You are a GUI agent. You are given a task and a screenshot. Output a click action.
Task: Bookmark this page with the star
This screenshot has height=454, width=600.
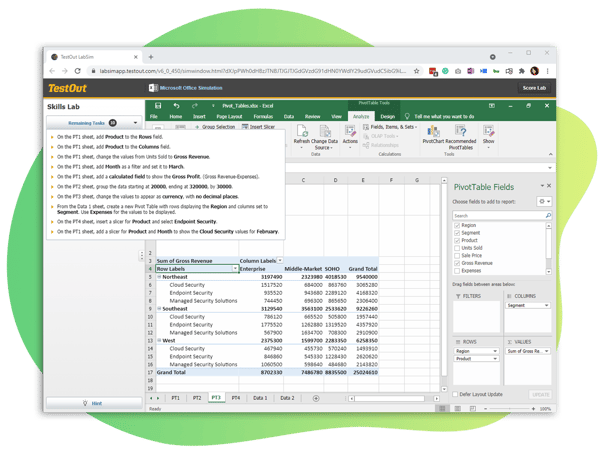point(416,71)
